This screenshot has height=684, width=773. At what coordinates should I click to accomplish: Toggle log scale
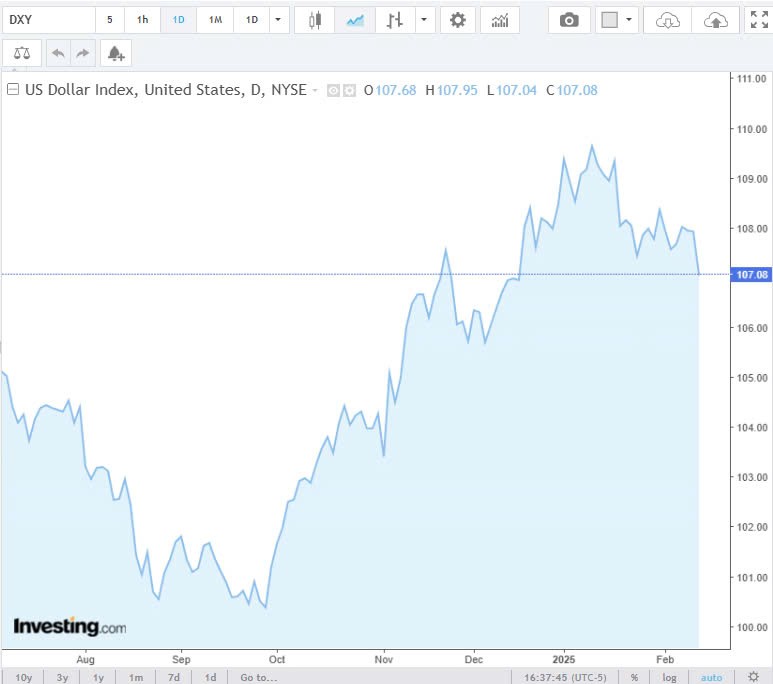coord(669,677)
